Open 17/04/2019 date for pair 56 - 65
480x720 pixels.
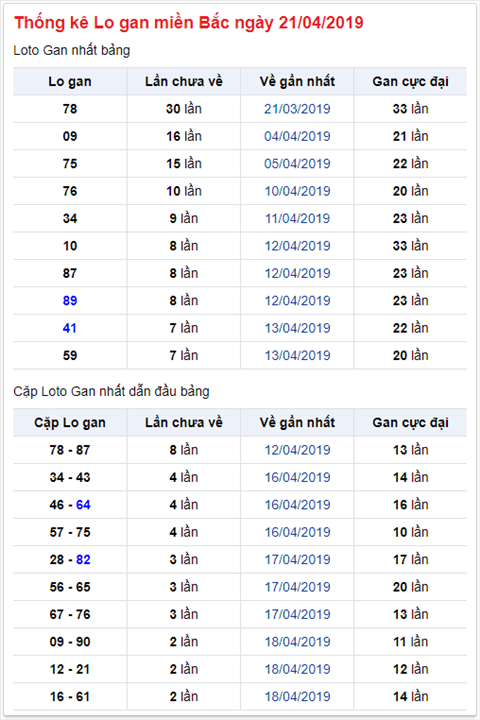[x=297, y=587]
